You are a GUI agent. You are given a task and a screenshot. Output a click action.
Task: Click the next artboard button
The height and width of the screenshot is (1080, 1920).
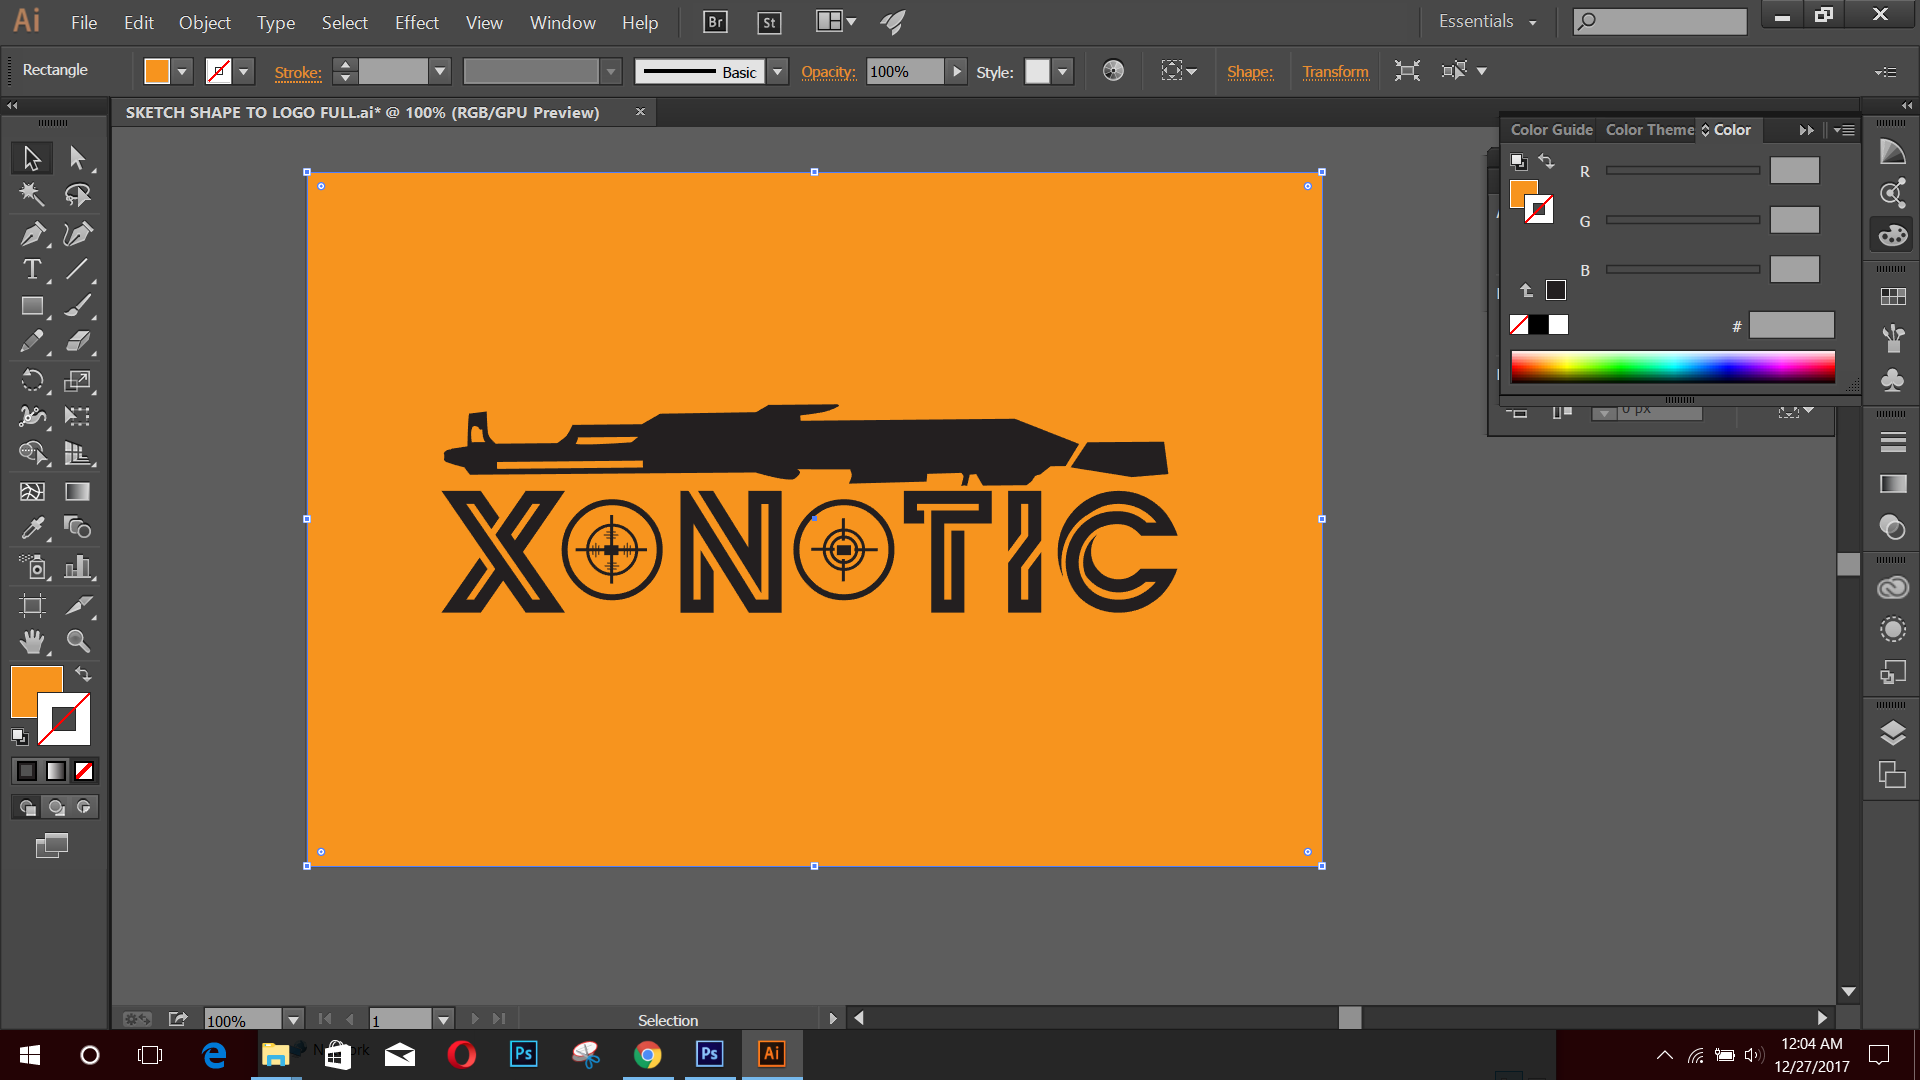point(475,1019)
